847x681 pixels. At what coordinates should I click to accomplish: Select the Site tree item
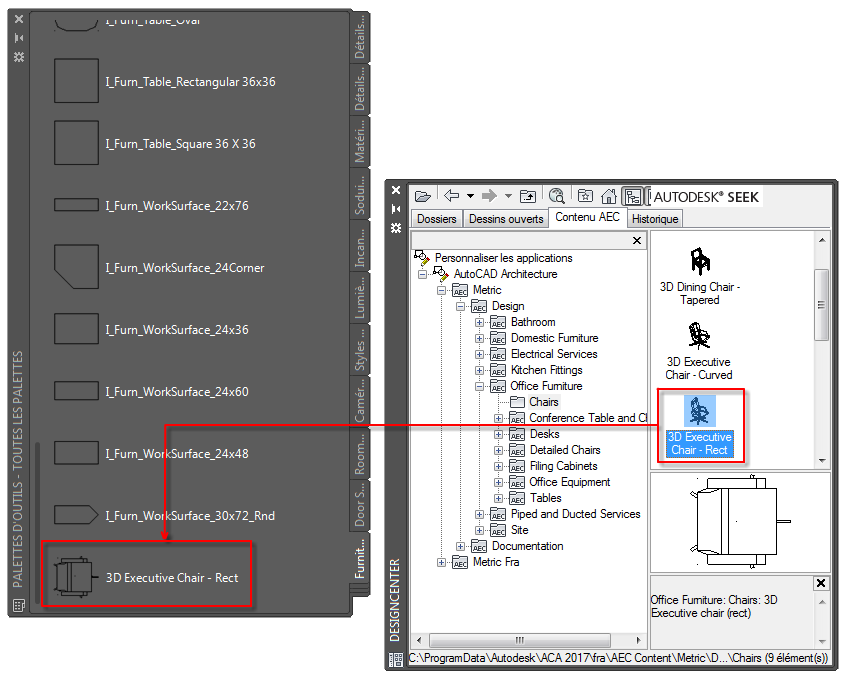[x=520, y=530]
